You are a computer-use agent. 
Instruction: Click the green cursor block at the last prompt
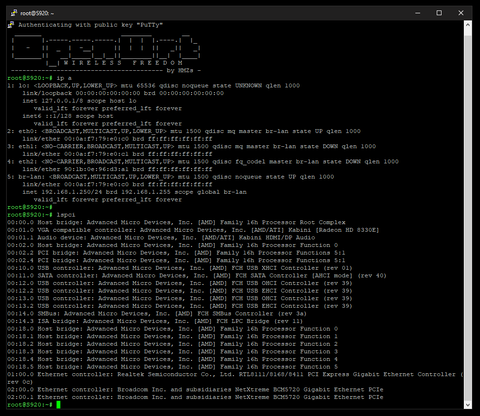coord(58,405)
